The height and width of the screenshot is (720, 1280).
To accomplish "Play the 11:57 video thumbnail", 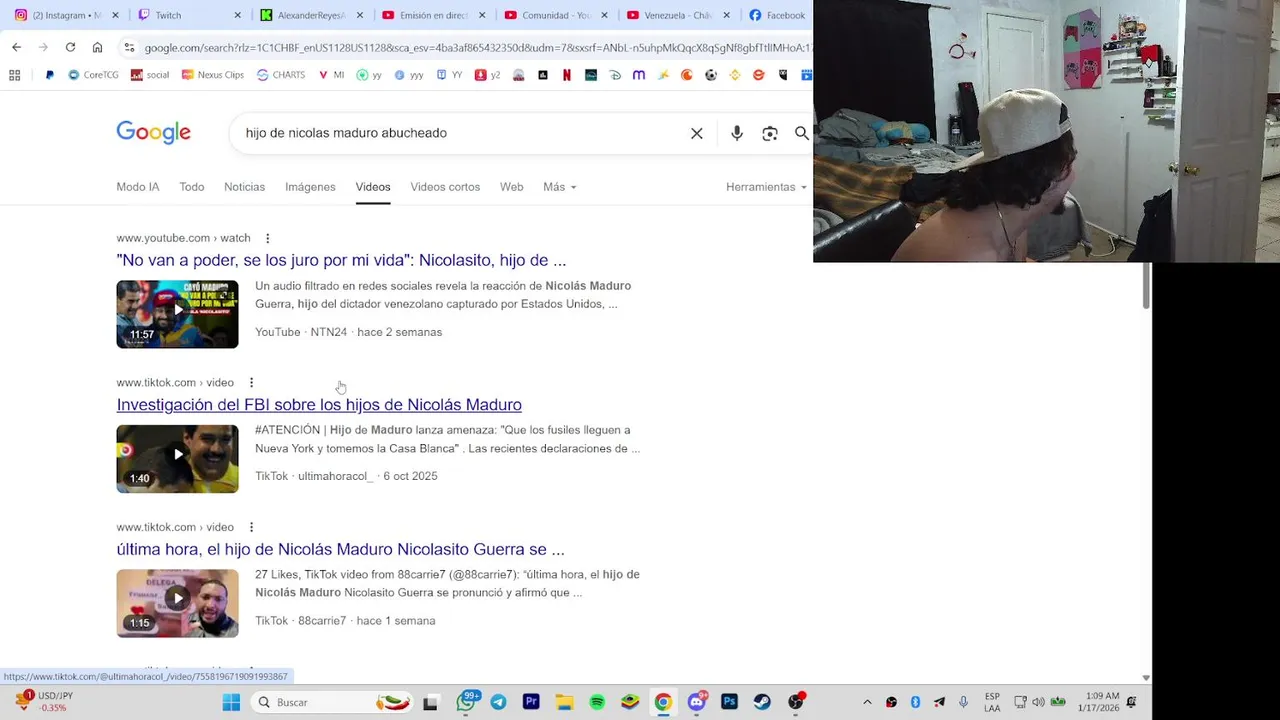I will 177,314.
